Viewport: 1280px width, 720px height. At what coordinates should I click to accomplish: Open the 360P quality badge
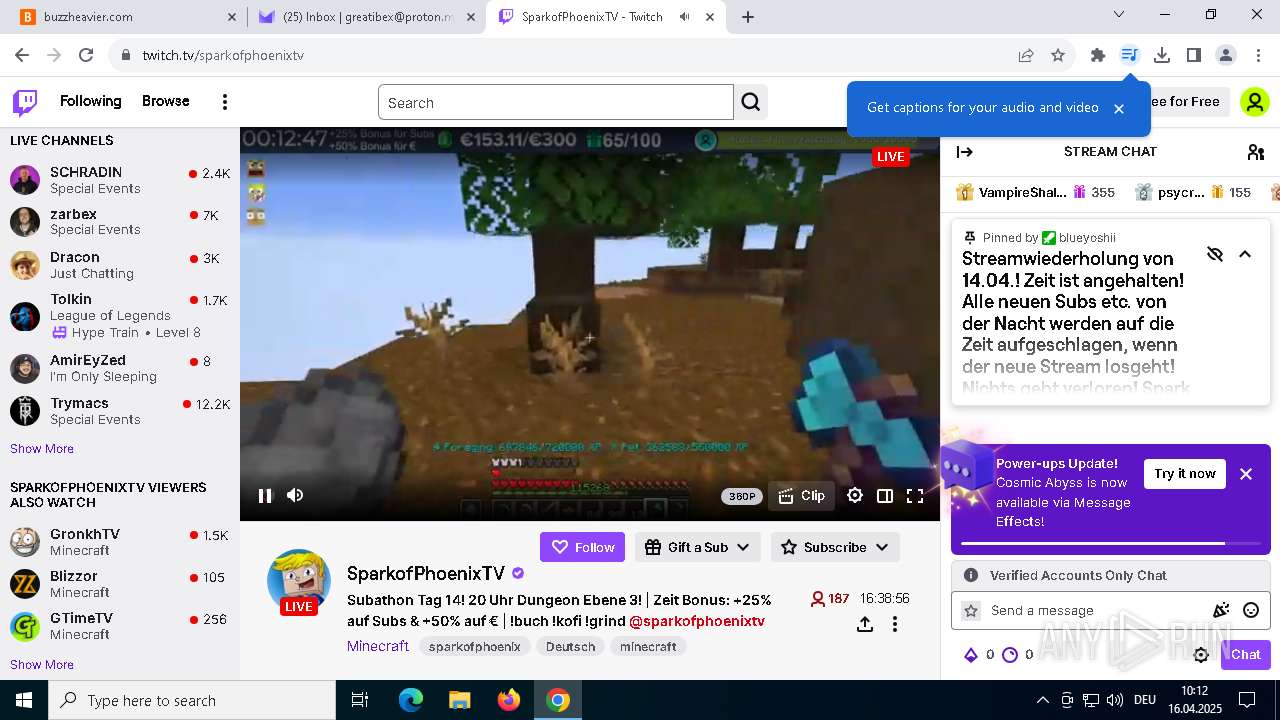pos(742,496)
